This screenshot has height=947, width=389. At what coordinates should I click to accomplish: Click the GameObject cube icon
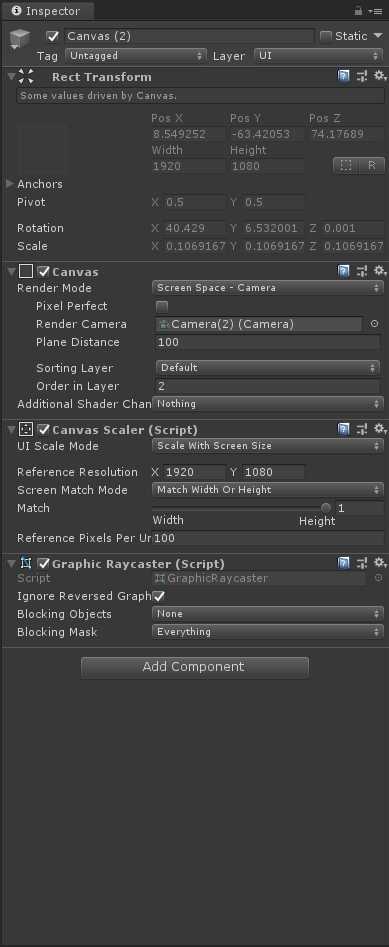click(20, 40)
